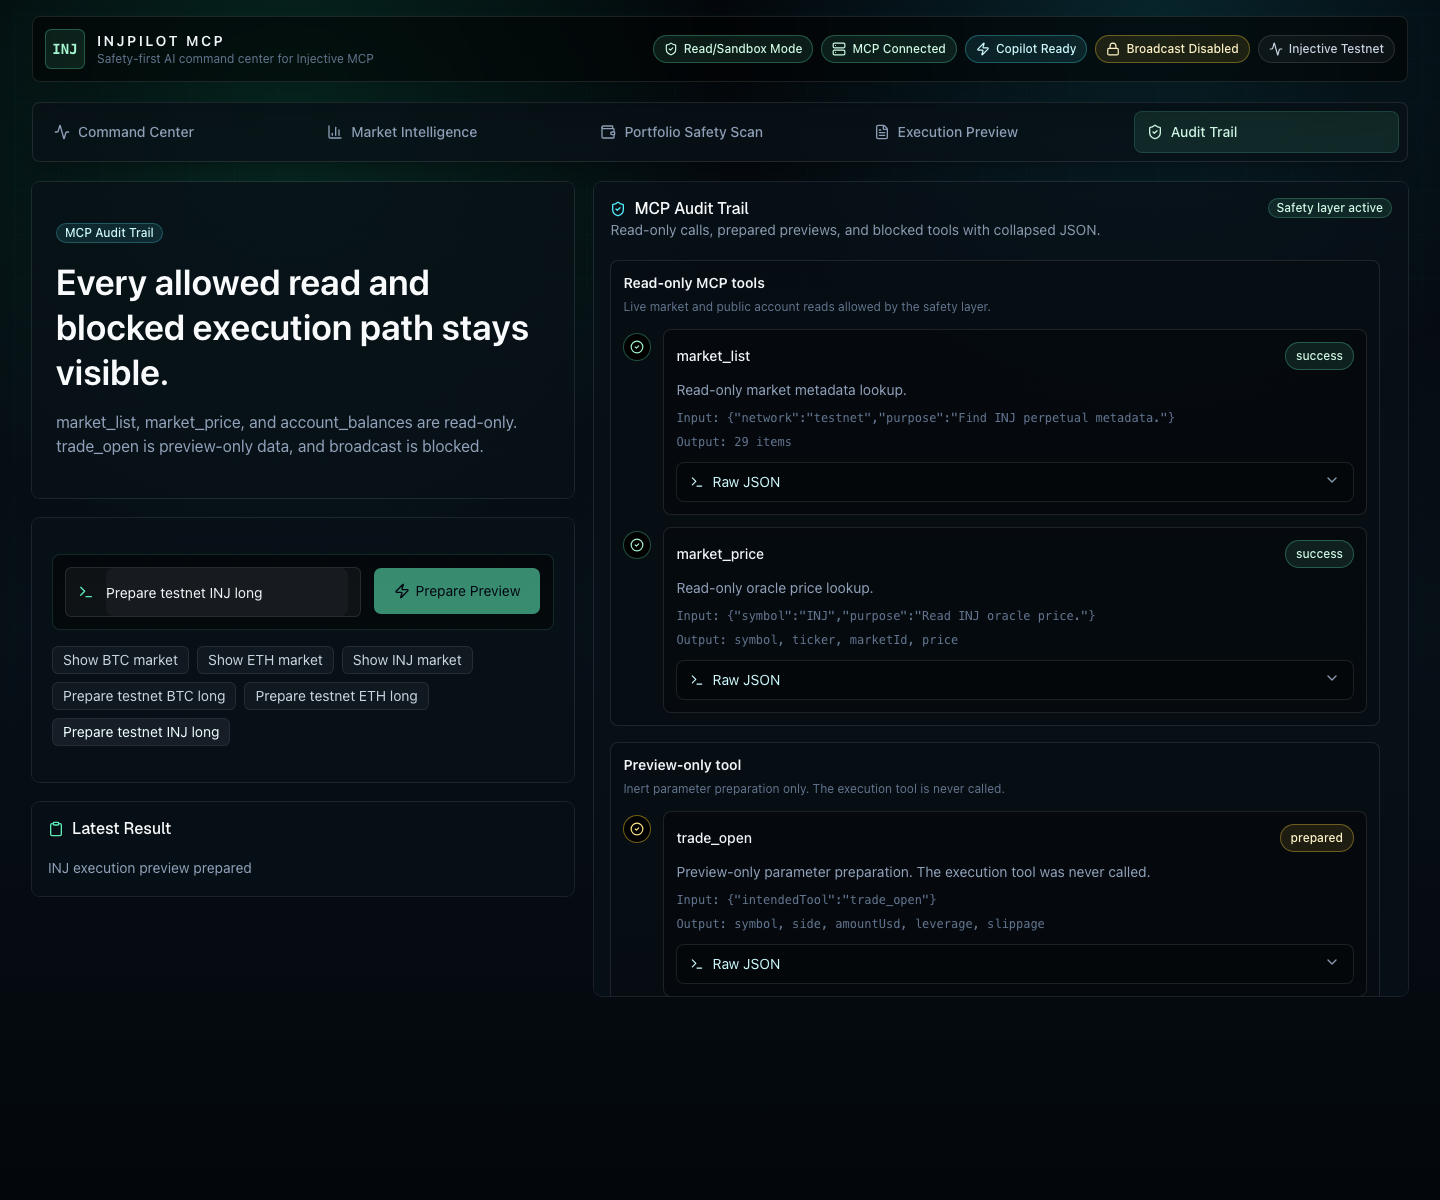This screenshot has height=1200, width=1440.
Task: Pick the Prepare testnet ETH long suggestion
Action: click(336, 696)
